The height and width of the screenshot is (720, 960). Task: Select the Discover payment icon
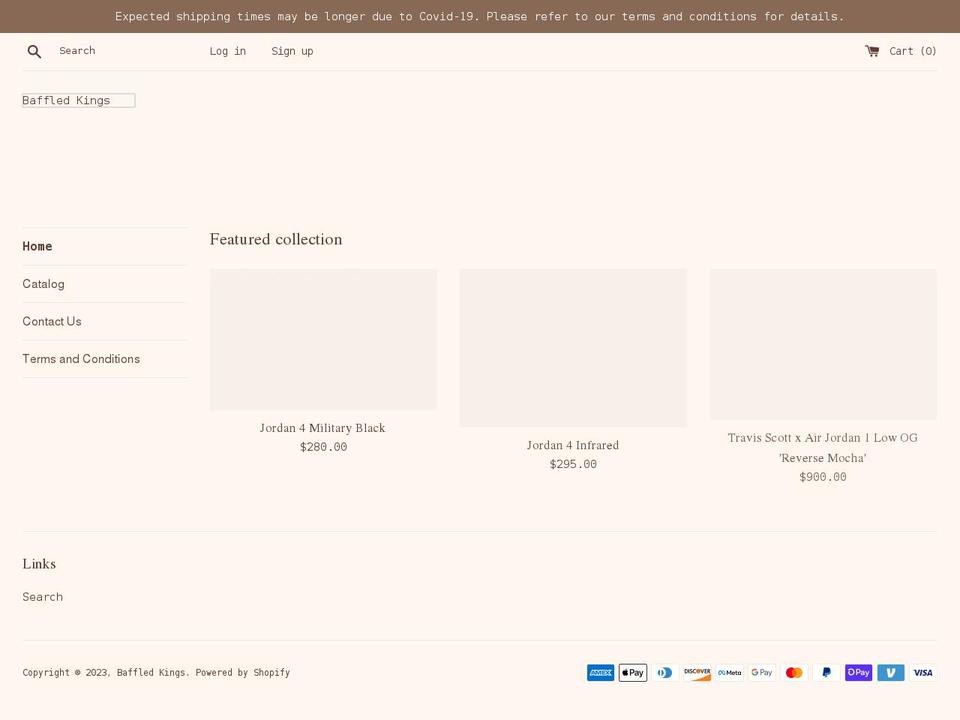pos(697,672)
